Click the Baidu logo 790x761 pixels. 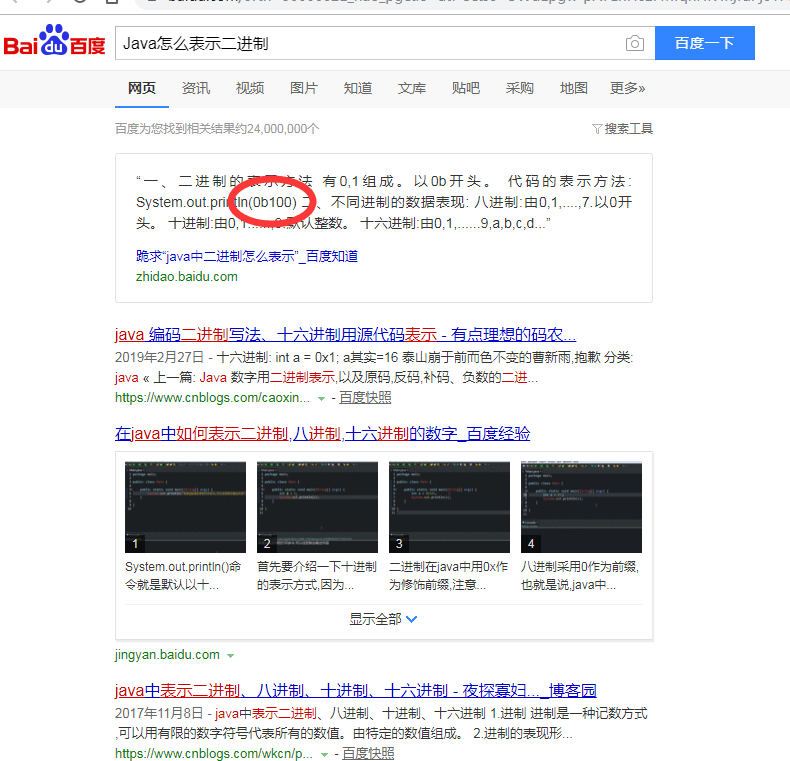click(x=54, y=40)
